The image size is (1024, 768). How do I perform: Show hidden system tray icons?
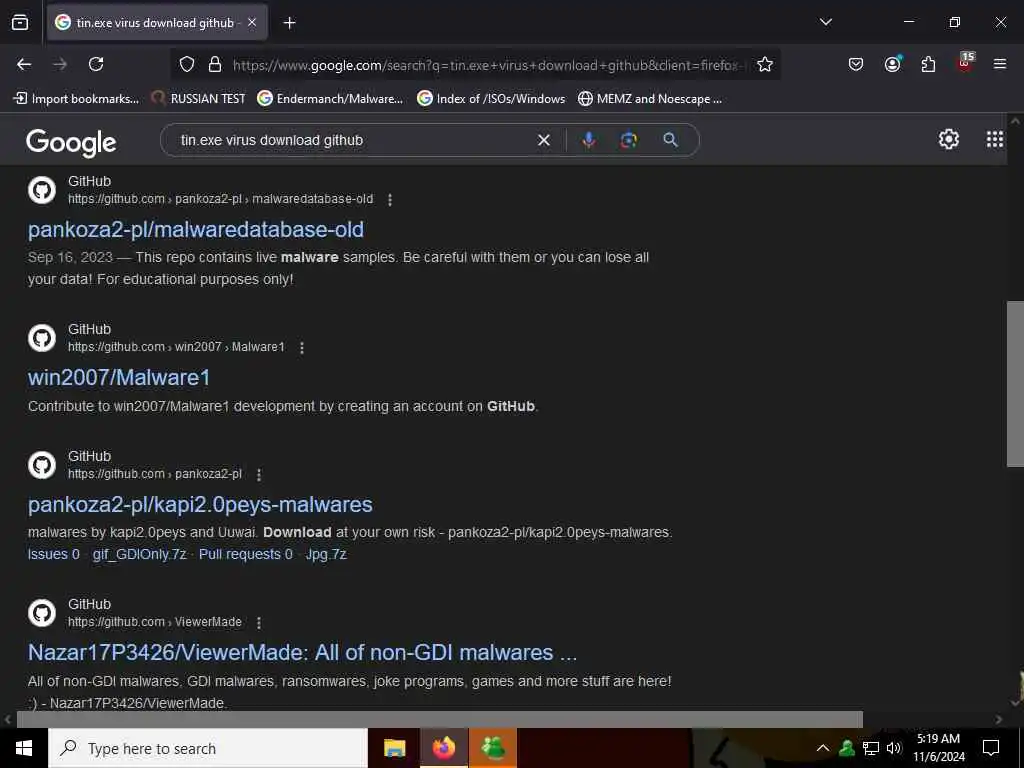tap(823, 748)
